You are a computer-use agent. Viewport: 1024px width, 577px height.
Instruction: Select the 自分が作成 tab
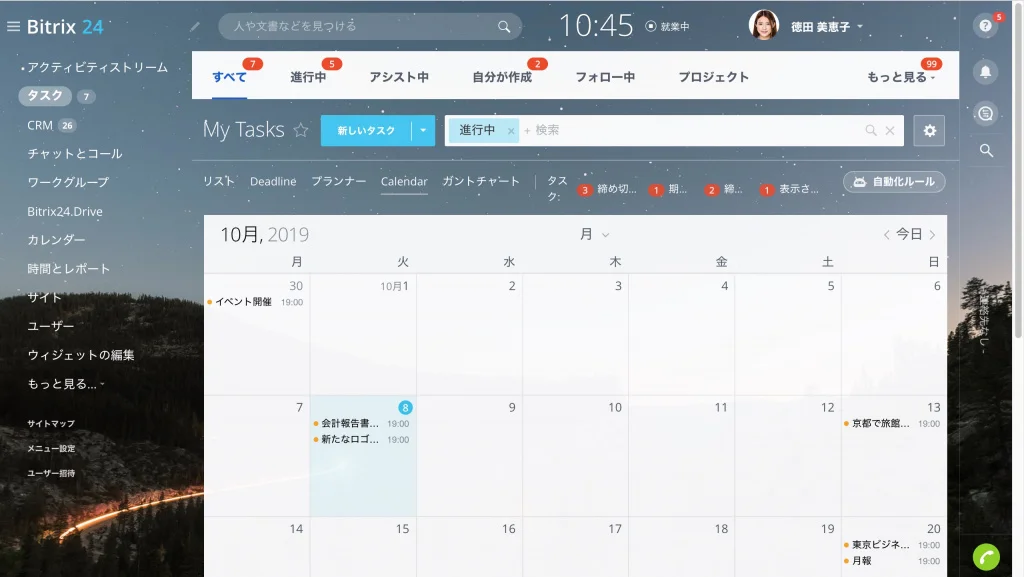[x=502, y=77]
